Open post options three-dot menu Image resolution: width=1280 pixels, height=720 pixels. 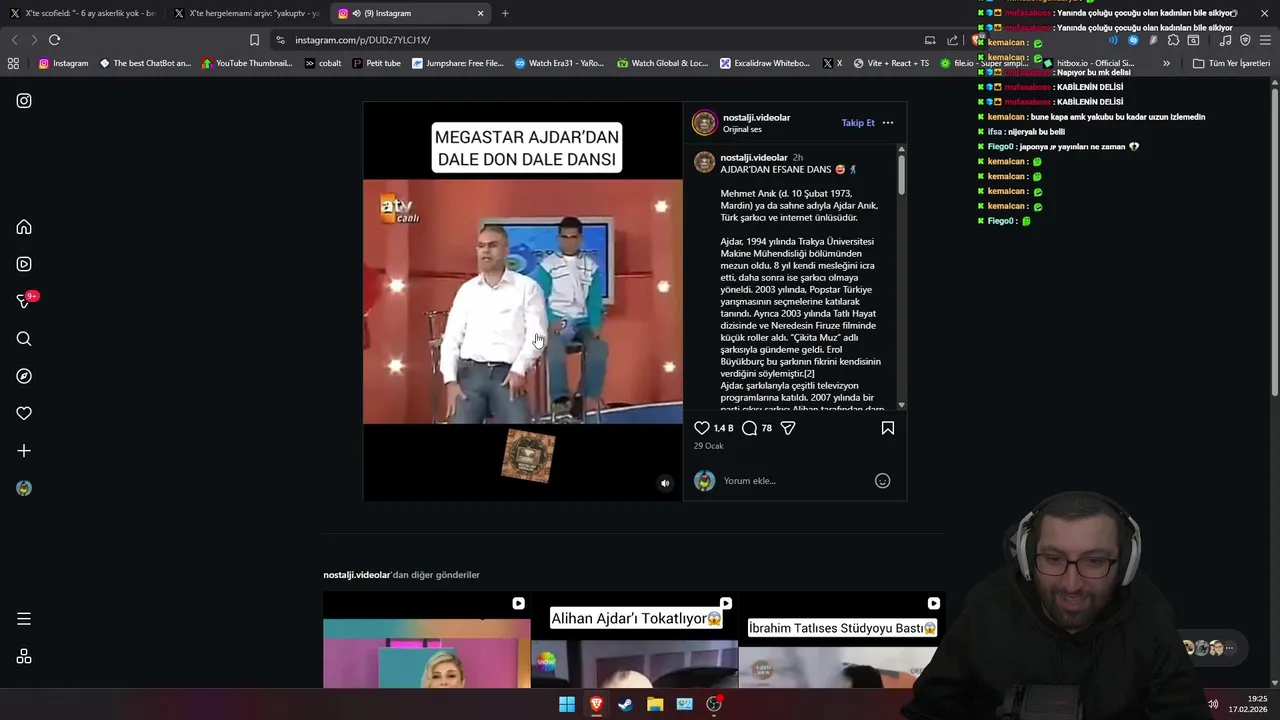(x=887, y=123)
